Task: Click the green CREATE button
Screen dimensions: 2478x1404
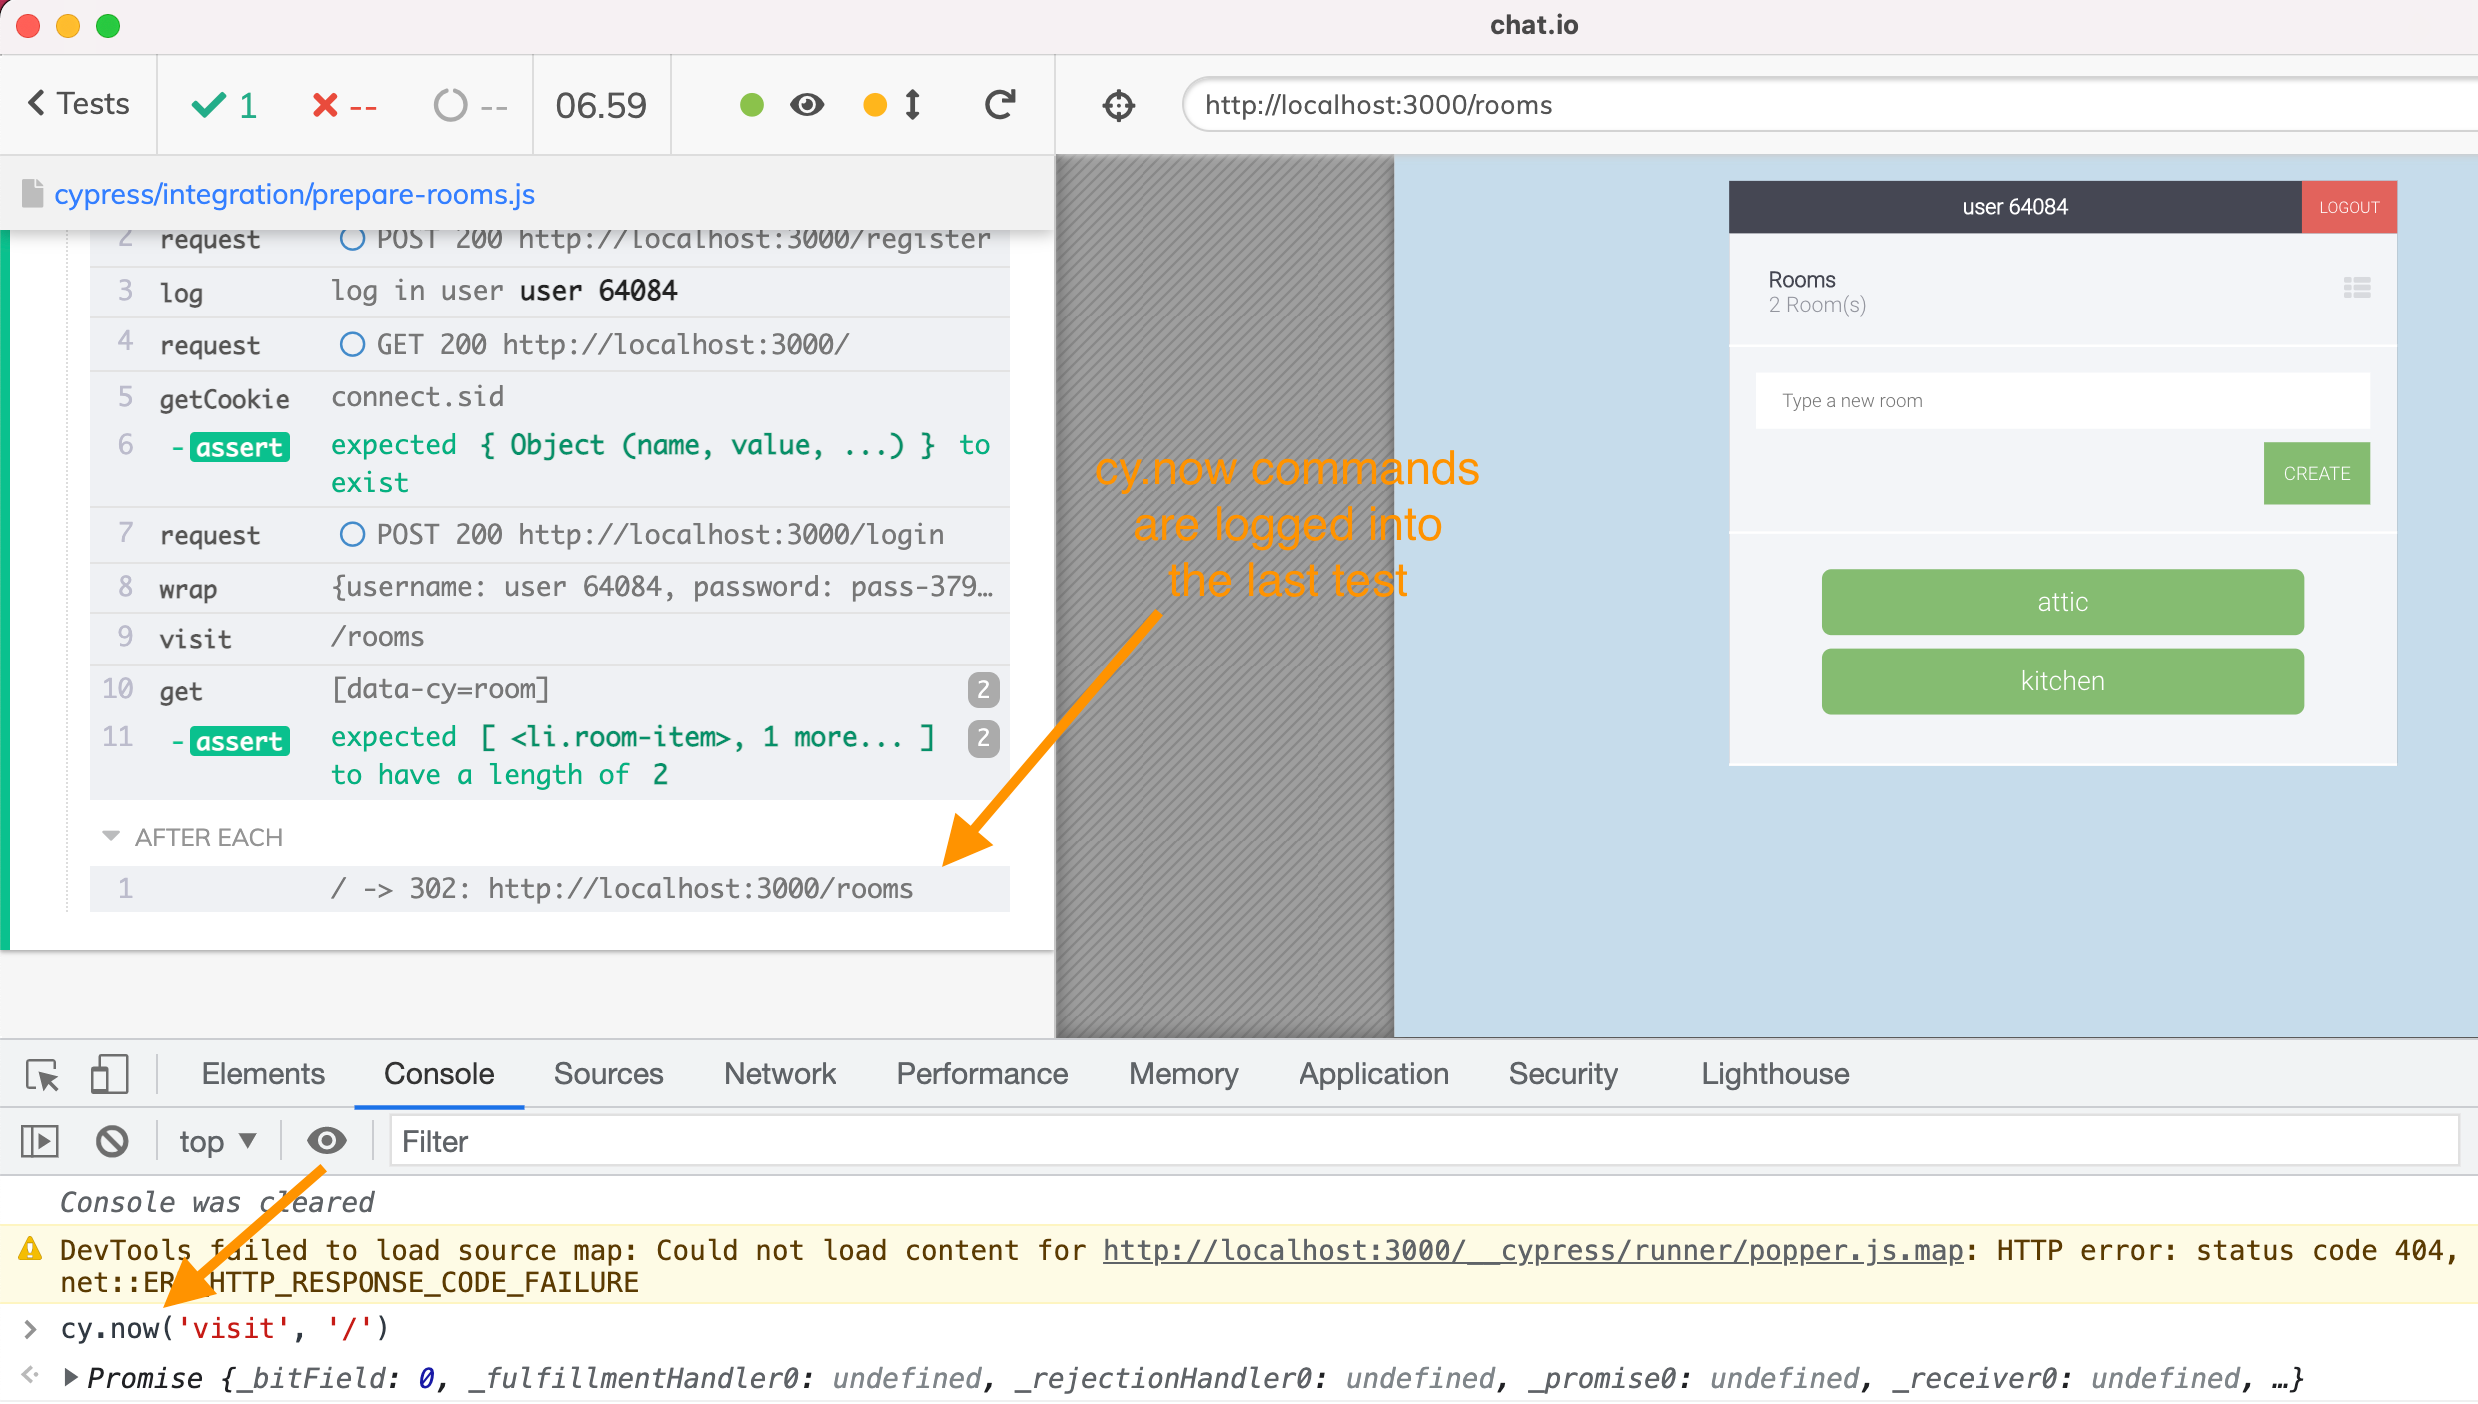Action: pyautogui.click(x=2315, y=473)
